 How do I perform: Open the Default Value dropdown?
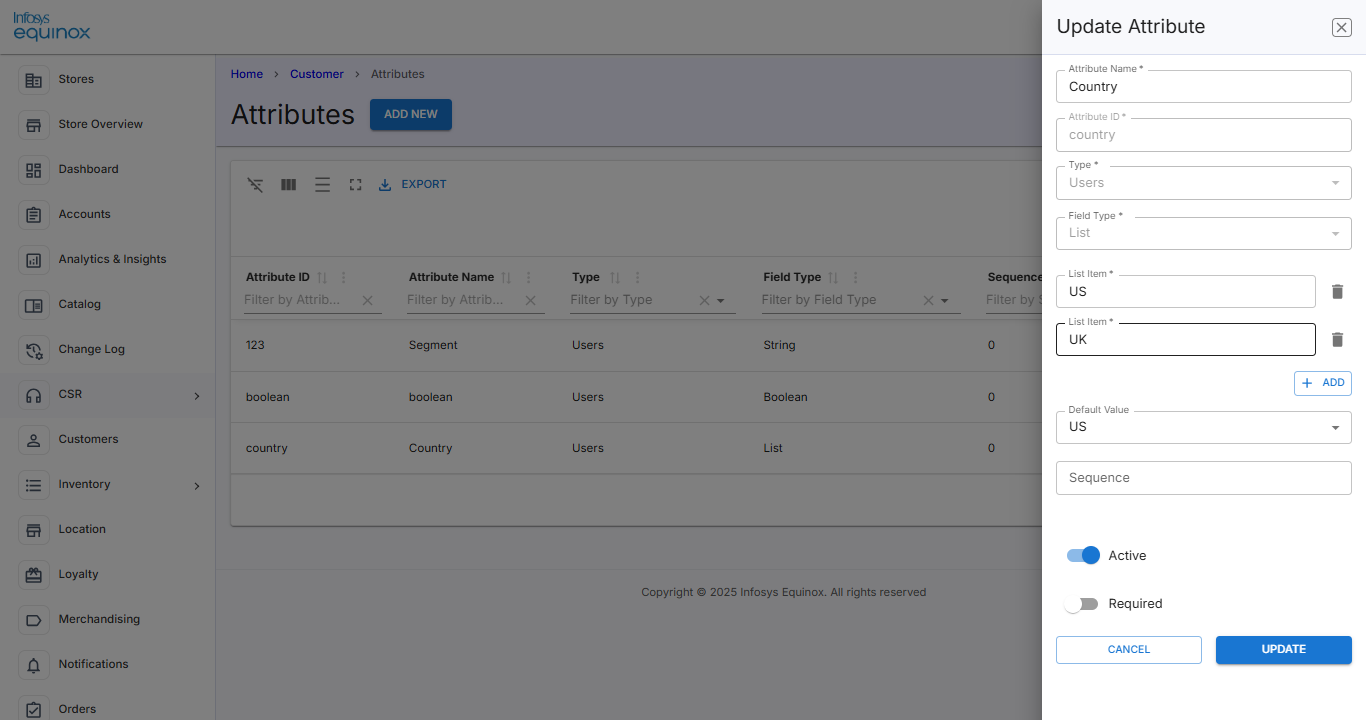click(x=1204, y=427)
